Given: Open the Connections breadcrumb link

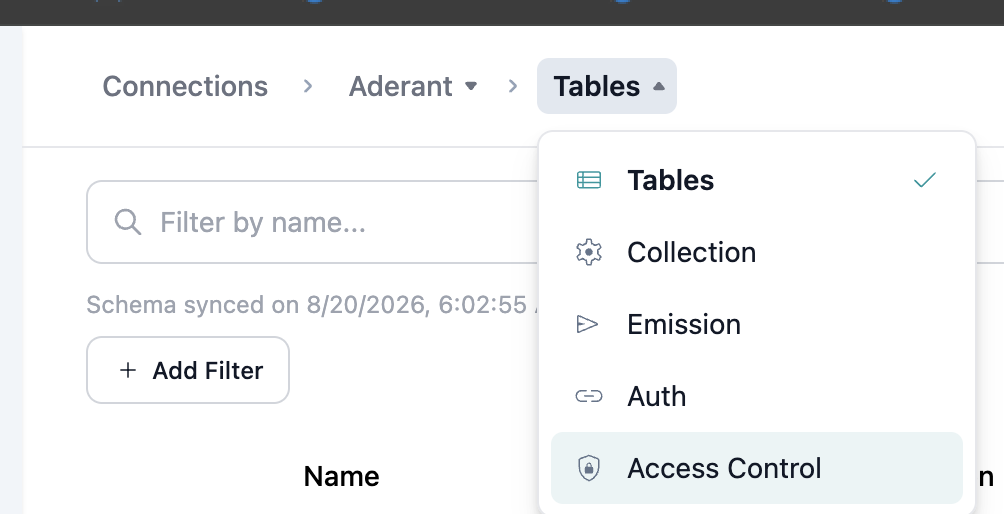Looking at the screenshot, I should point(185,86).
